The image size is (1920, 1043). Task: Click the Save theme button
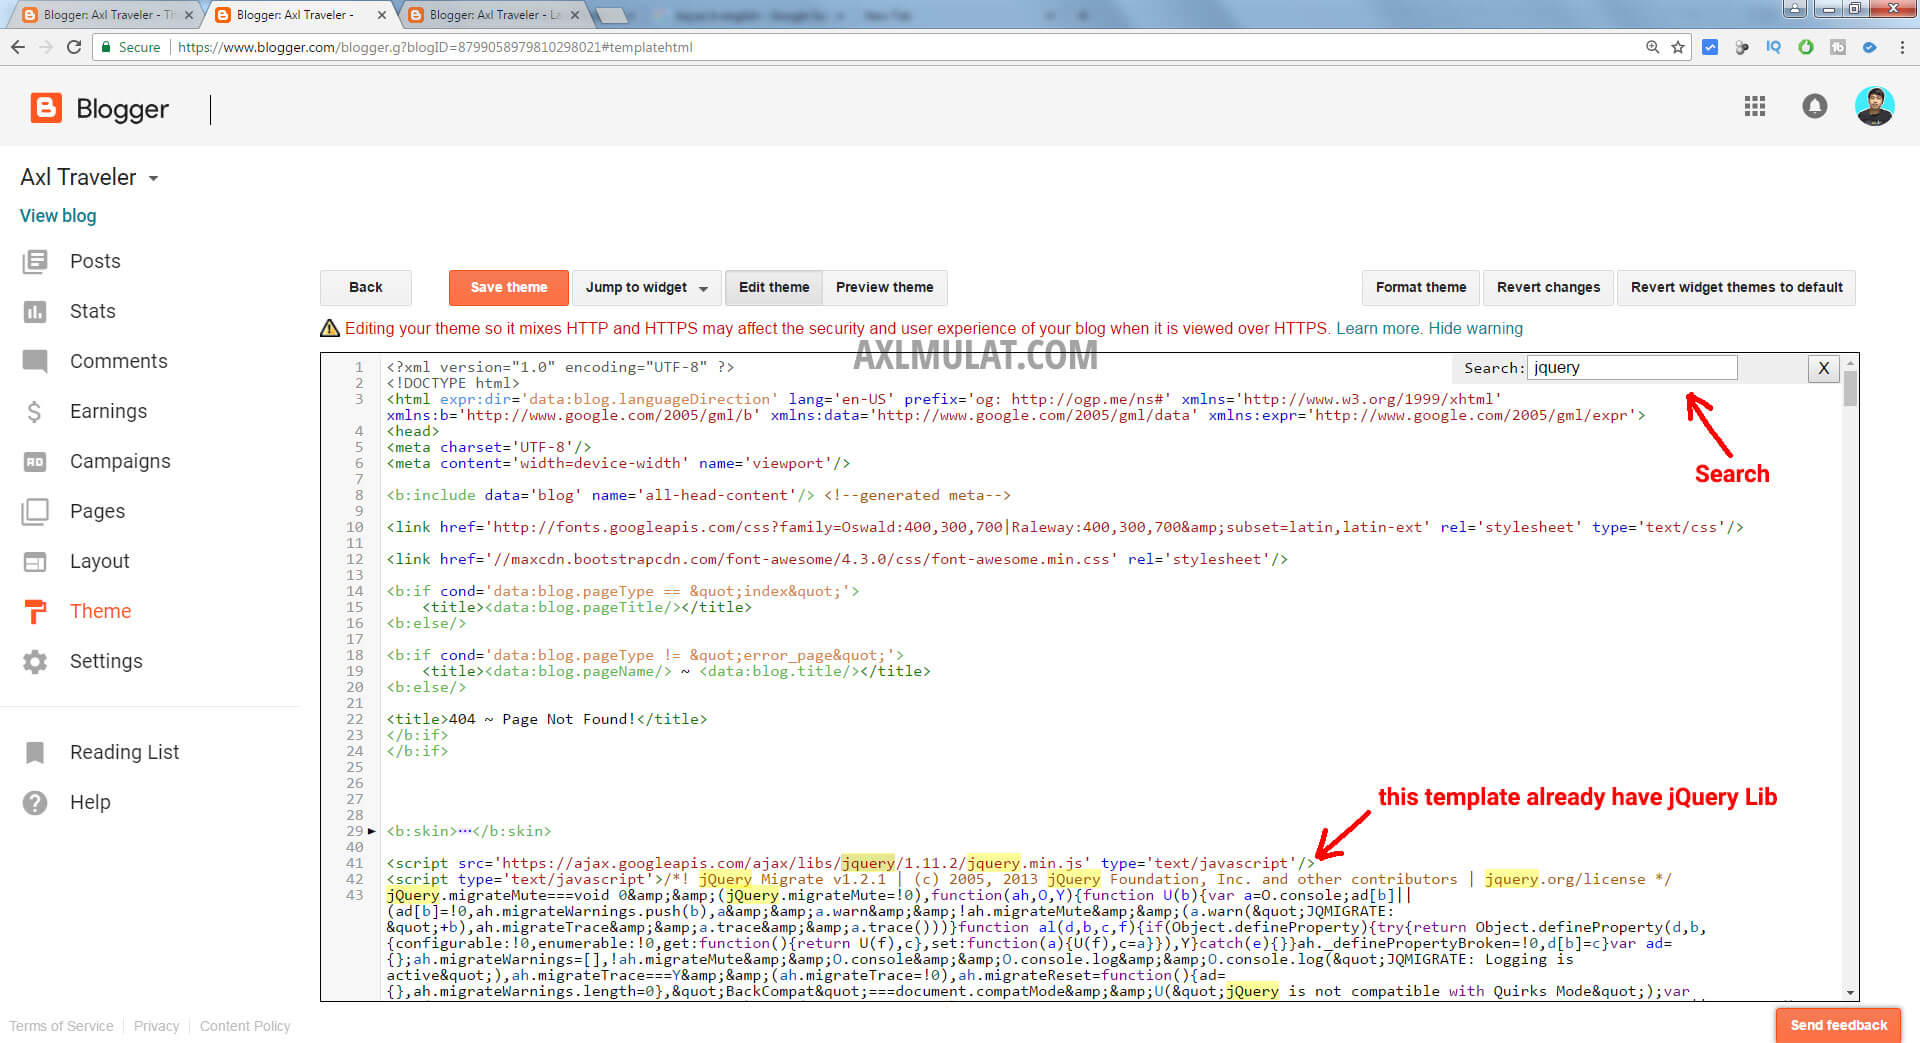pos(508,288)
